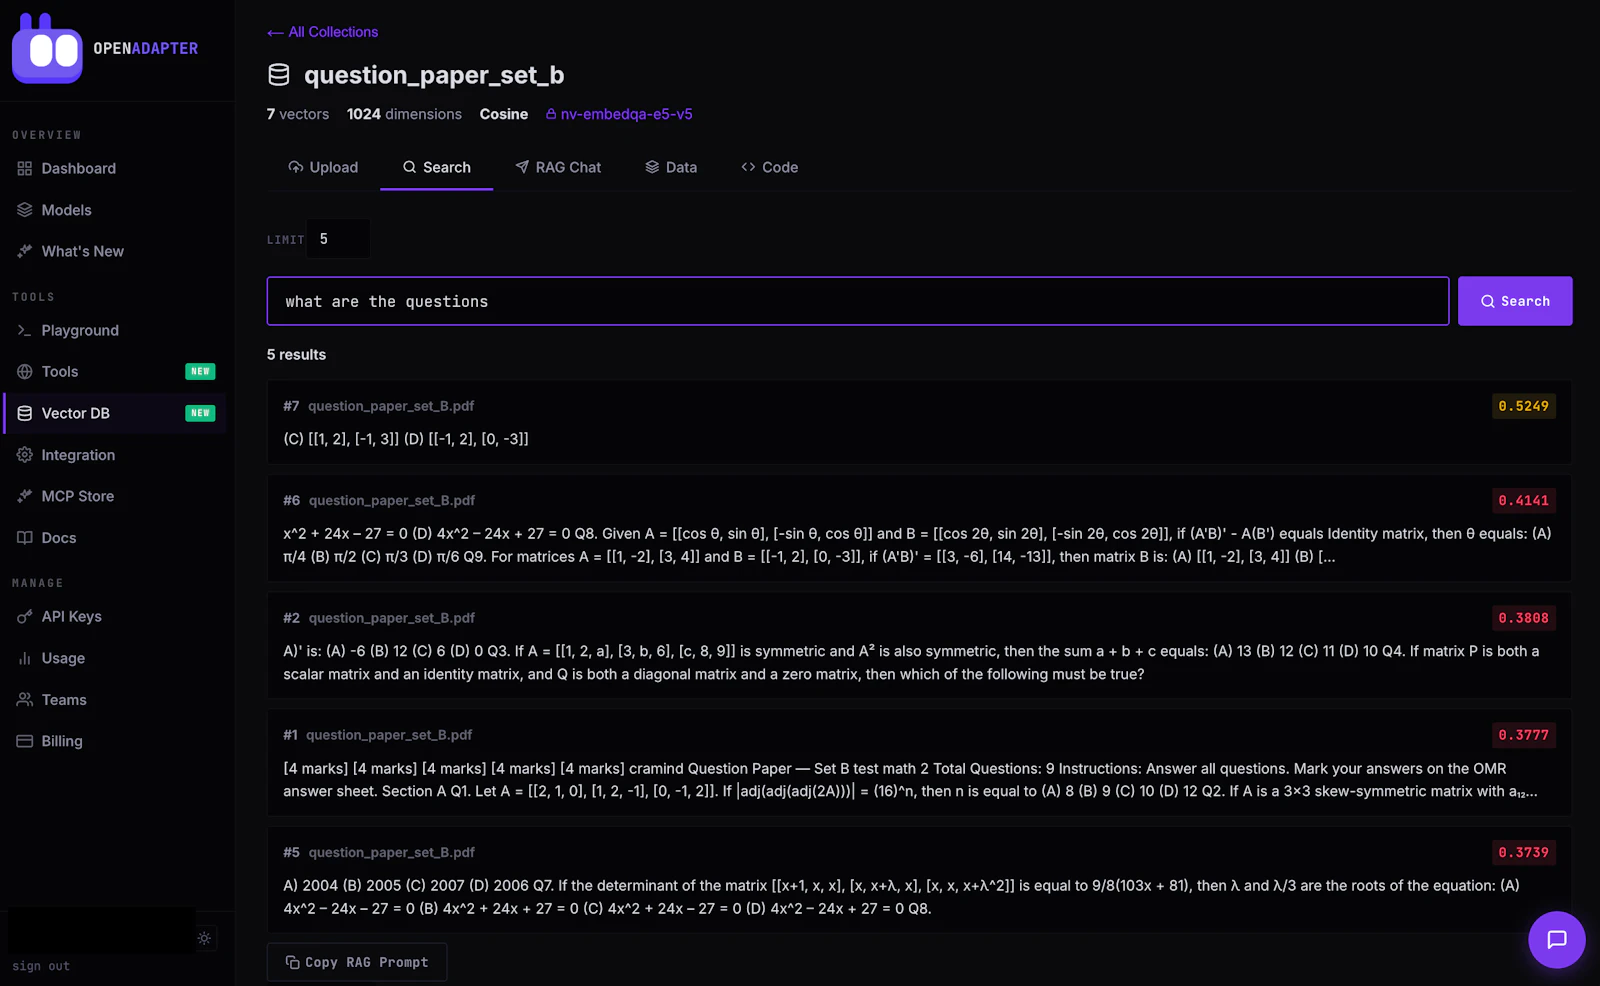The height and width of the screenshot is (986, 1600).
Task: Open the Data tab
Action: pyautogui.click(x=671, y=167)
